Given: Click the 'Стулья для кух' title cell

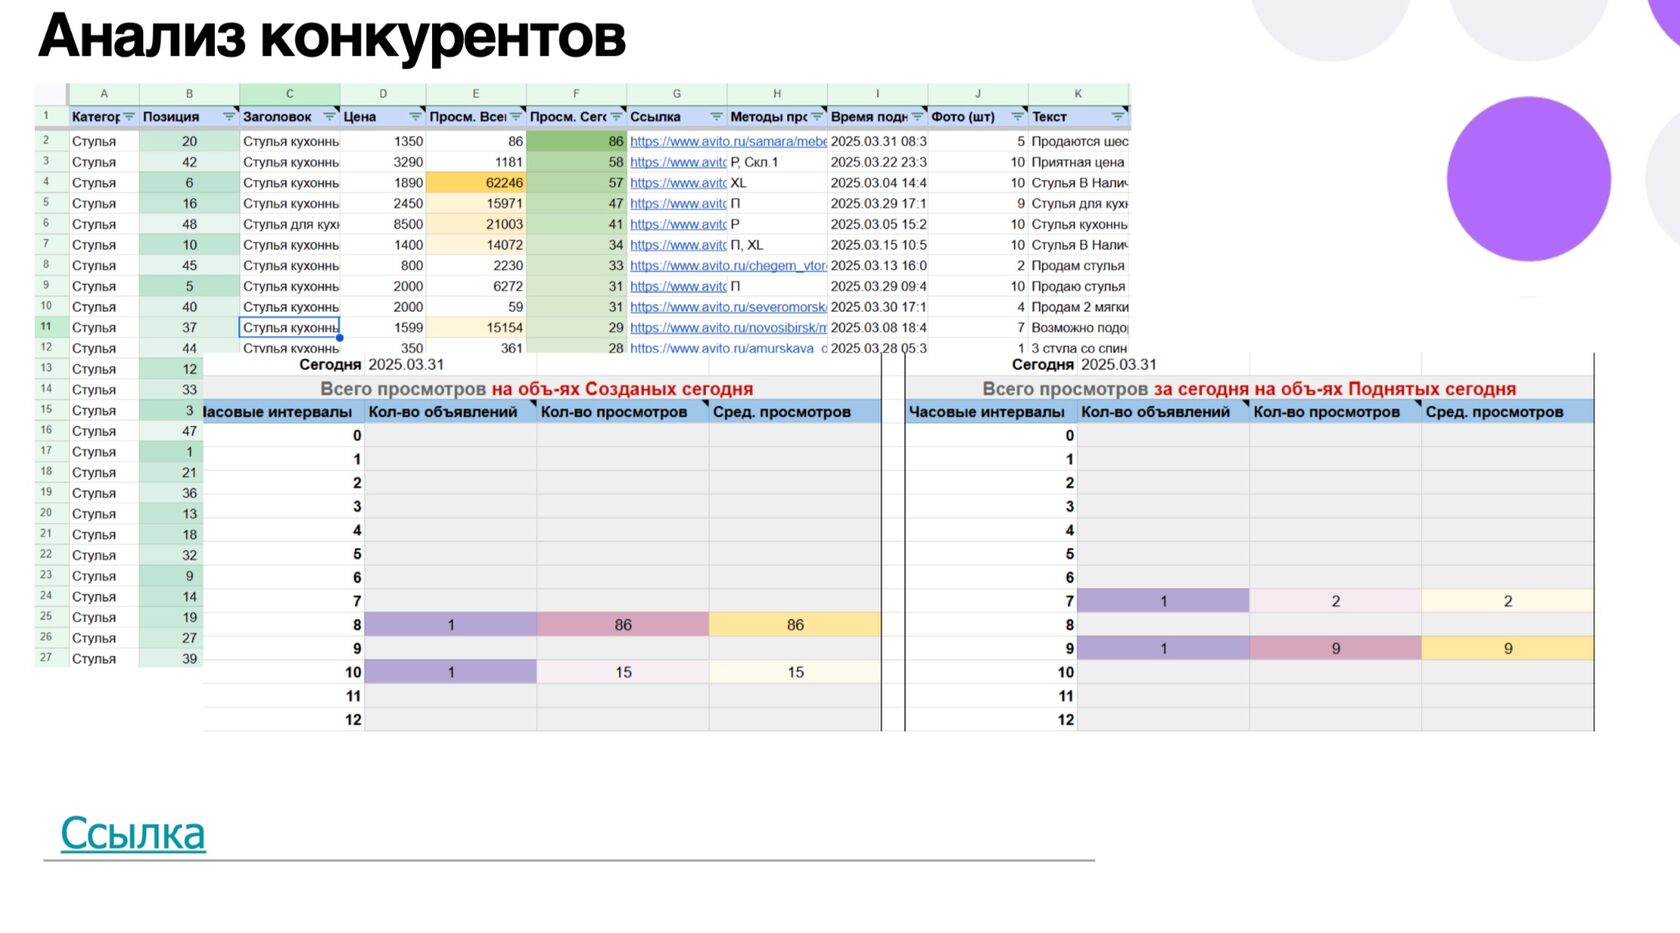Looking at the screenshot, I should pyautogui.click(x=290, y=224).
